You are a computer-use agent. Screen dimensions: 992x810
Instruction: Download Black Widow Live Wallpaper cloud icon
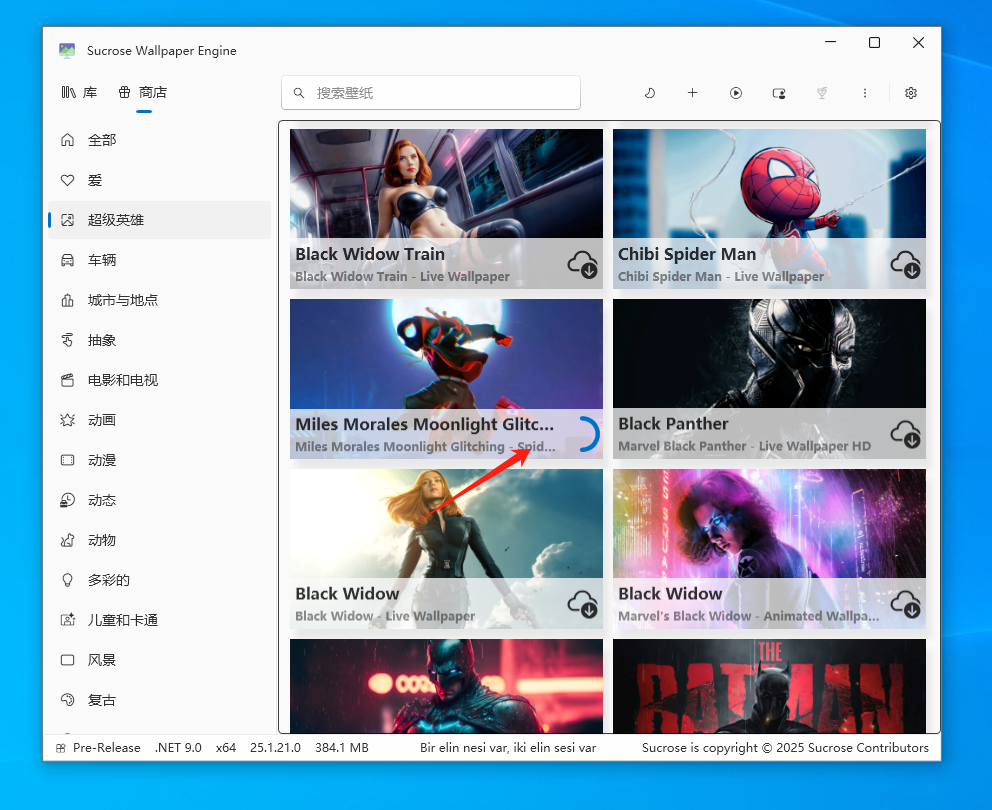(583, 604)
